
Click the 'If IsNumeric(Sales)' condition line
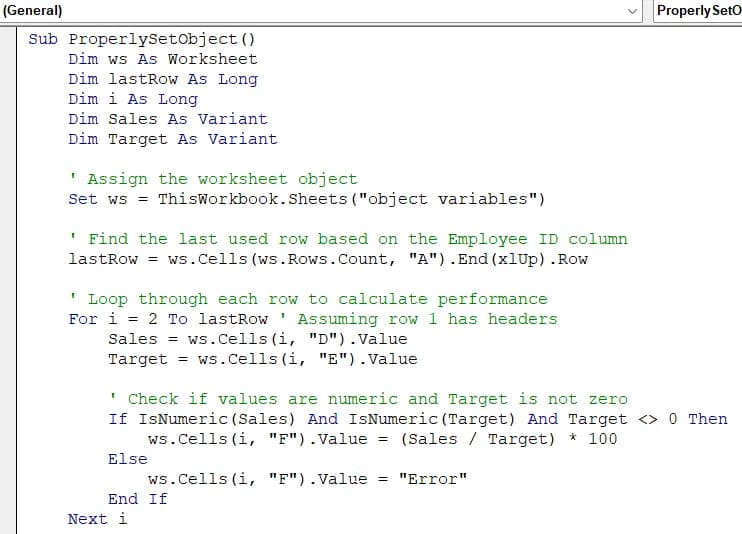(x=418, y=419)
